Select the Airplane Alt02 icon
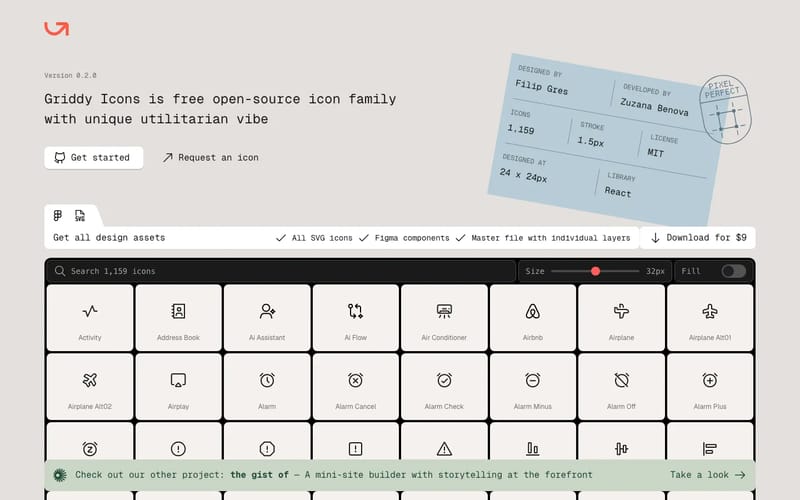800x500 pixels. 90,387
